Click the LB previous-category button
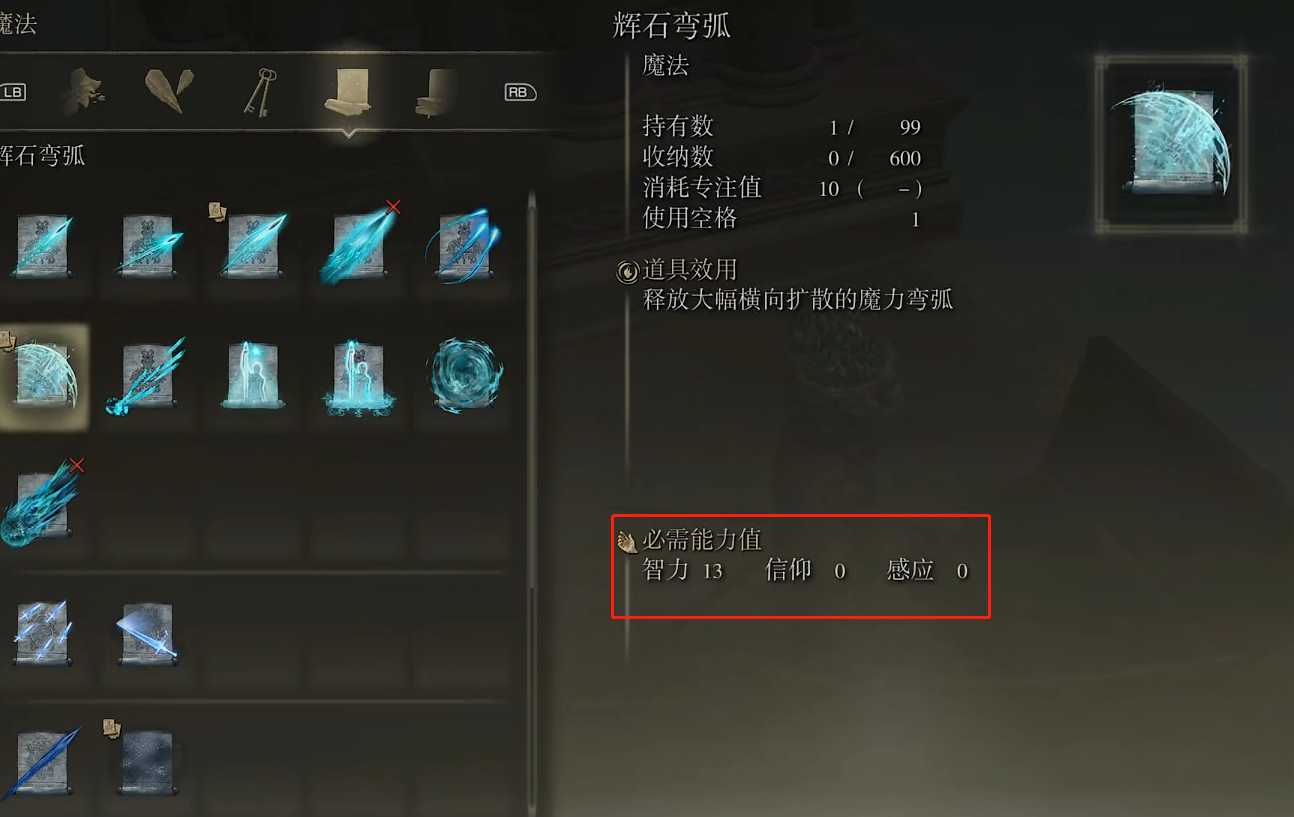The width and height of the screenshot is (1294, 817). (13, 93)
